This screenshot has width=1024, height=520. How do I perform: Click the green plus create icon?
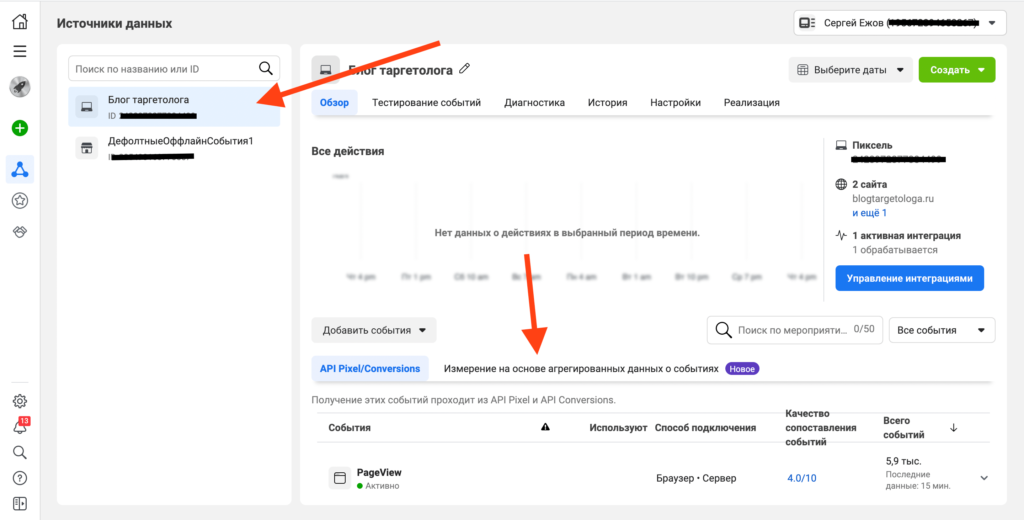point(19,128)
